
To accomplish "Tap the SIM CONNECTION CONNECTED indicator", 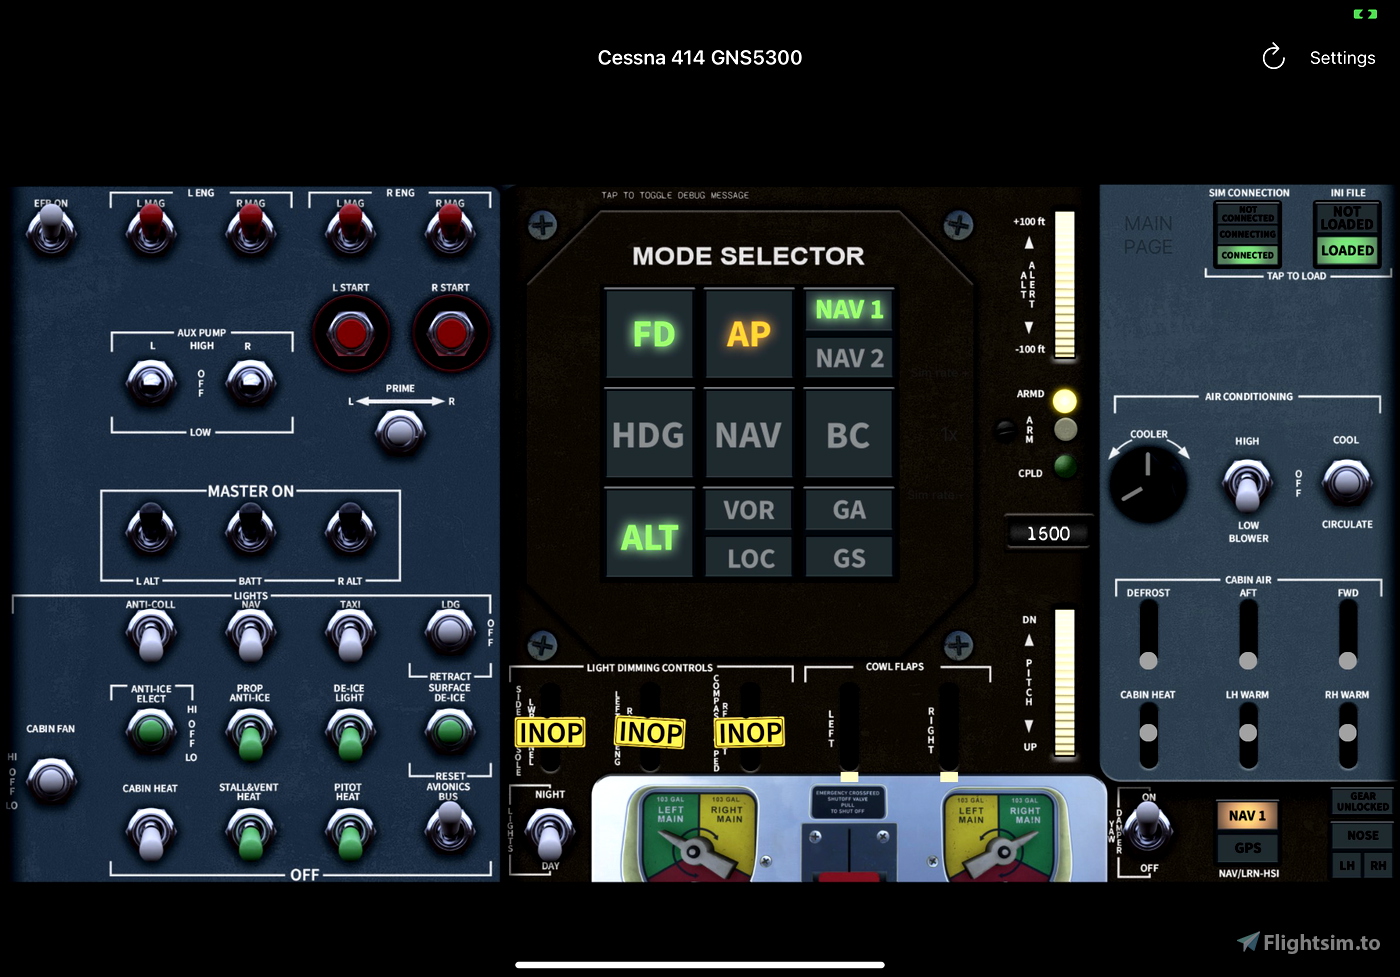I will pos(1247,255).
